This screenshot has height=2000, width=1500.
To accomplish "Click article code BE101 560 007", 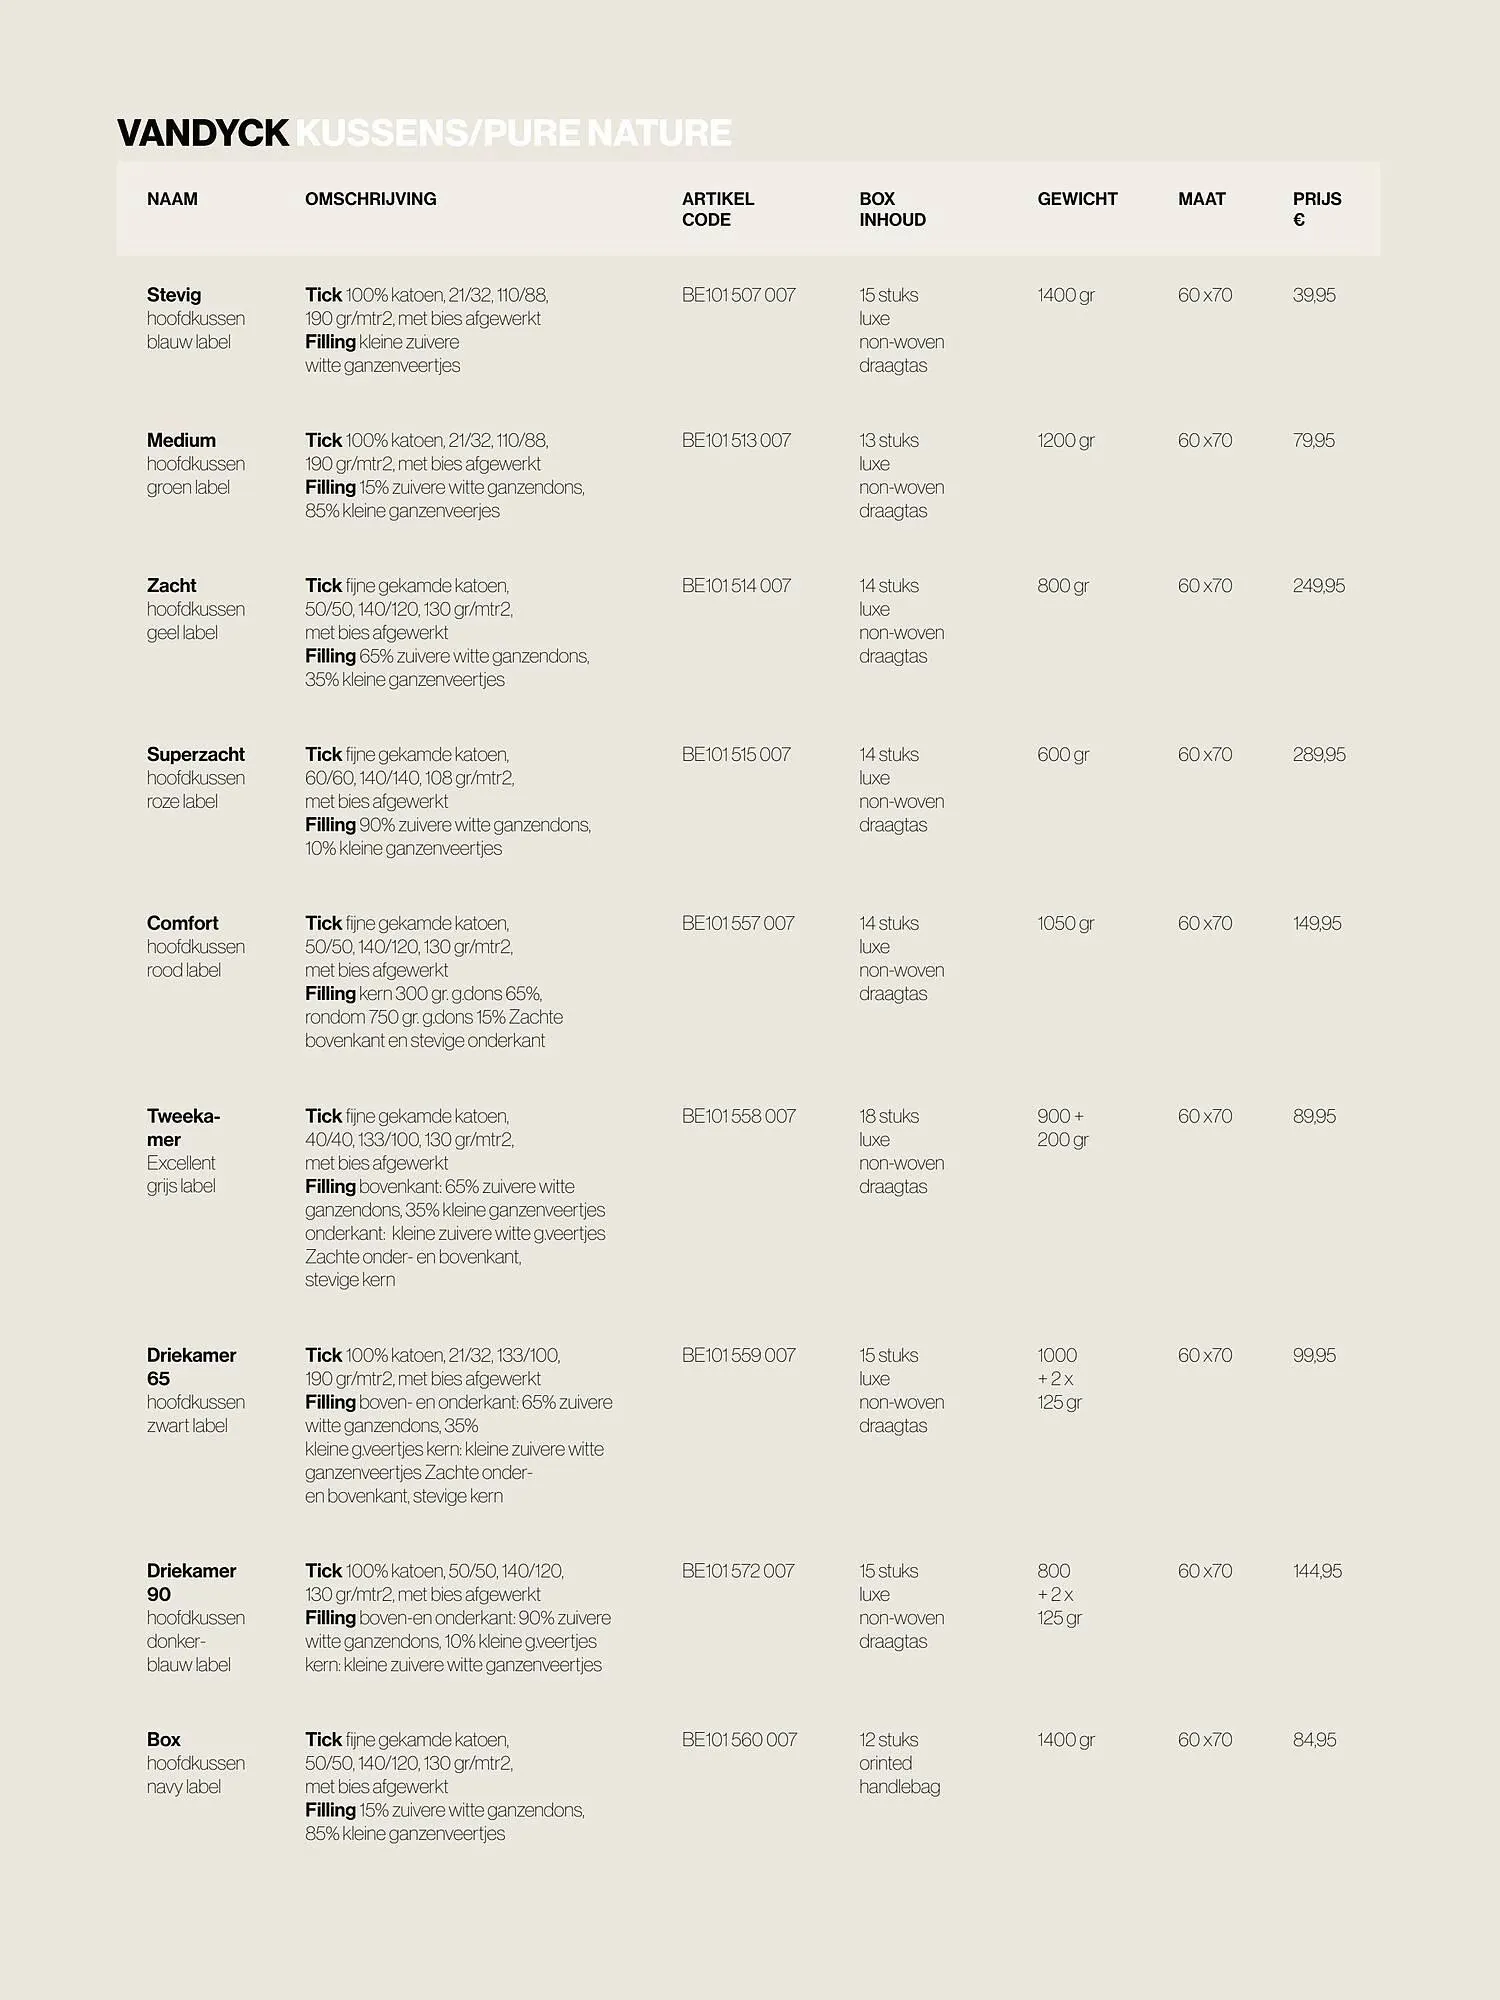I will pos(739,1740).
